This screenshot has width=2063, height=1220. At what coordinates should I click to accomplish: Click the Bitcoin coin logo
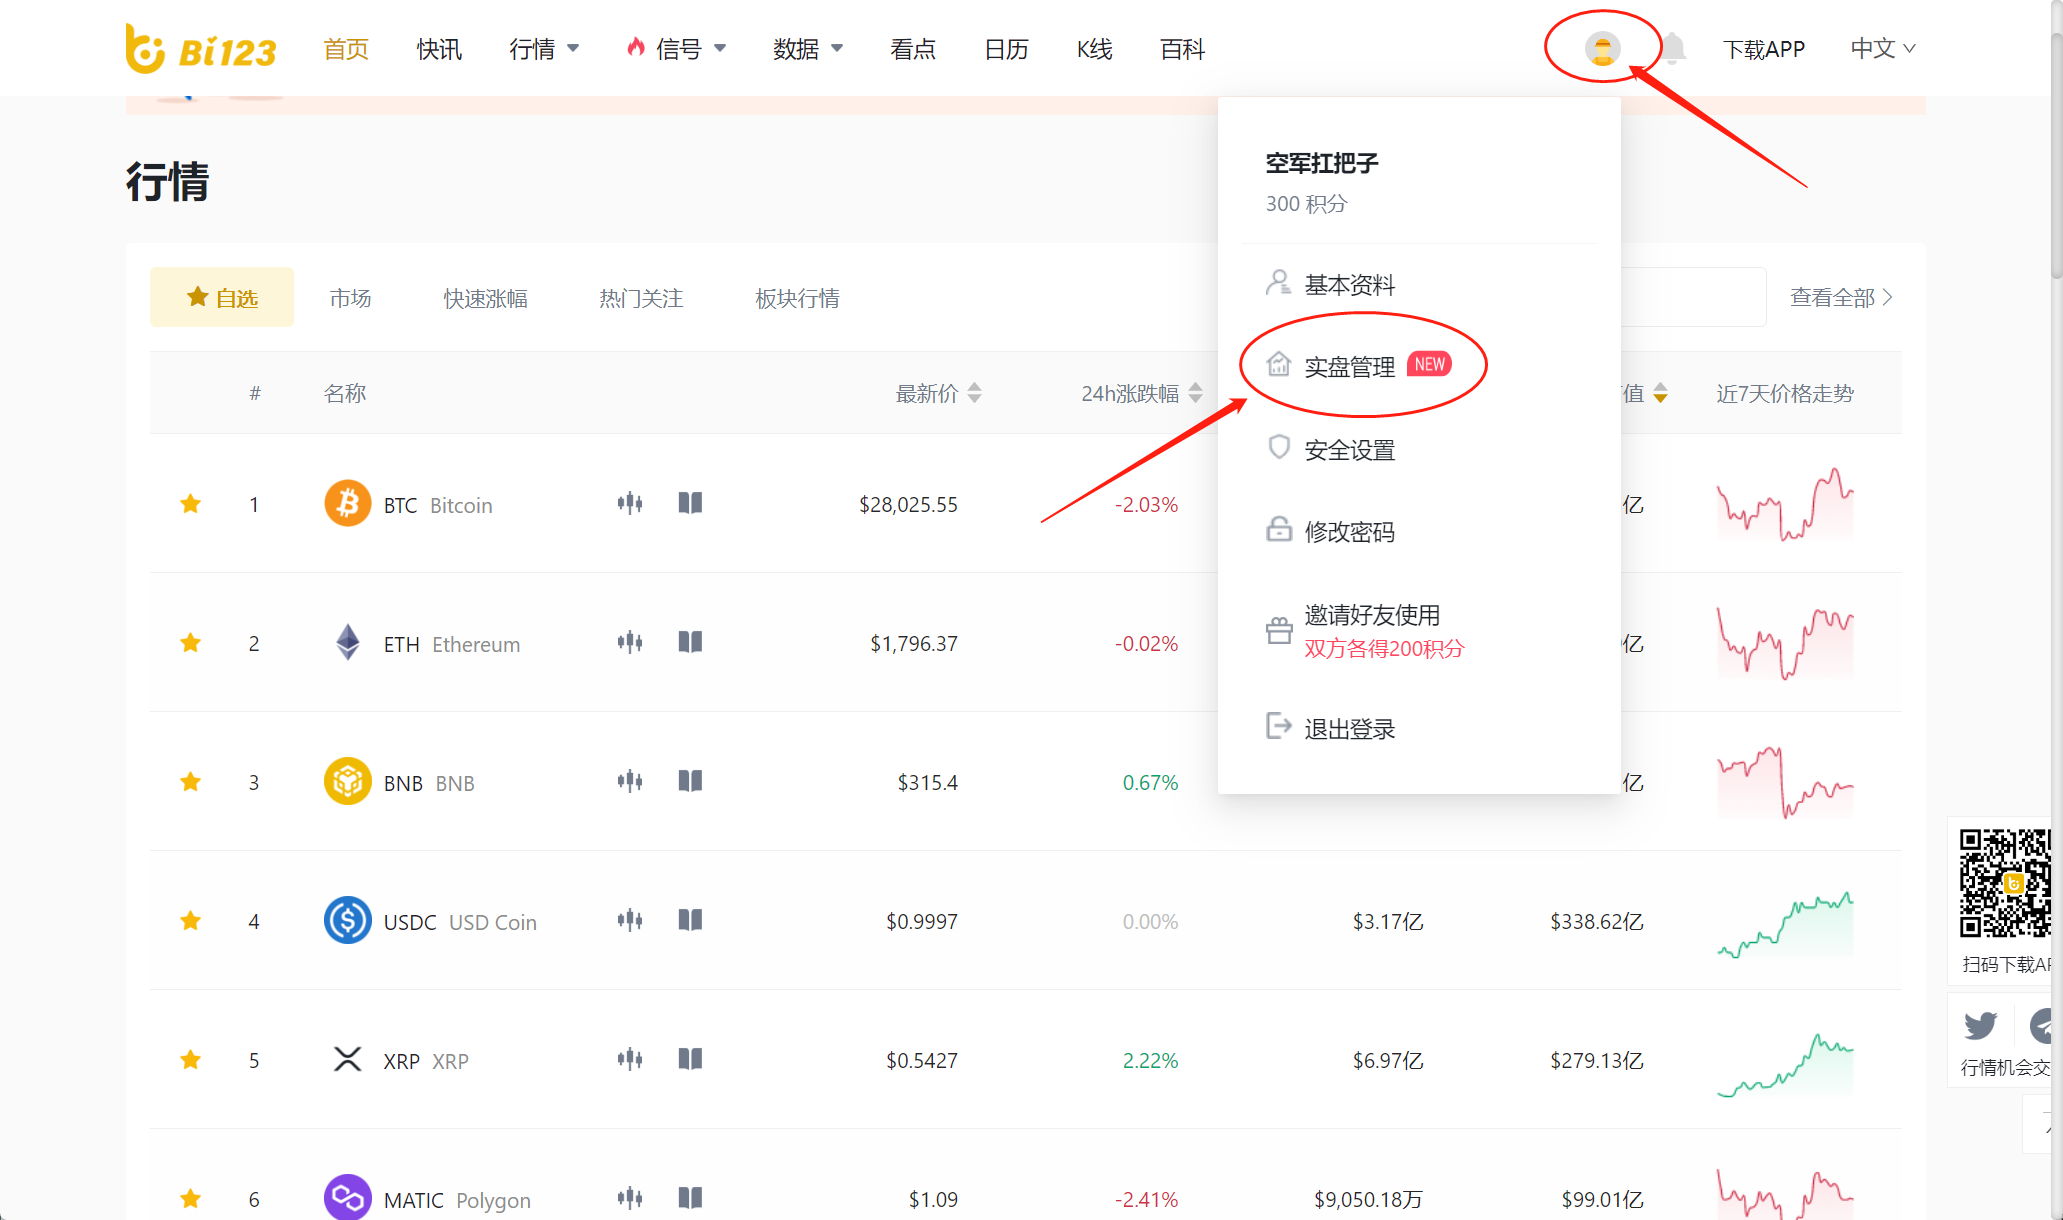(347, 503)
